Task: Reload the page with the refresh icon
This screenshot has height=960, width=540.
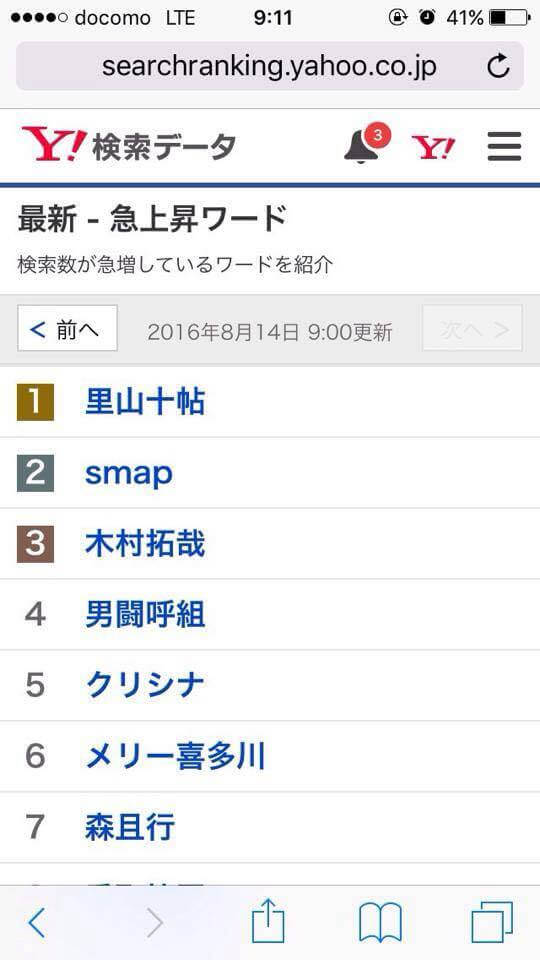Action: click(498, 66)
